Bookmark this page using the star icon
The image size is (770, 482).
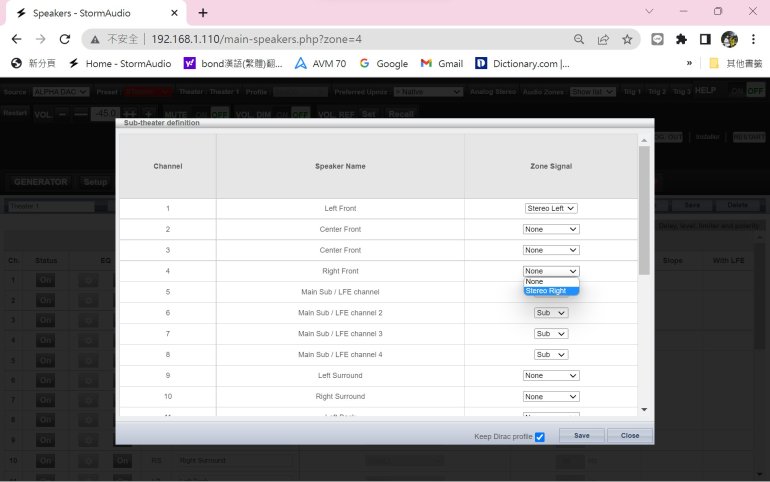tap(627, 39)
